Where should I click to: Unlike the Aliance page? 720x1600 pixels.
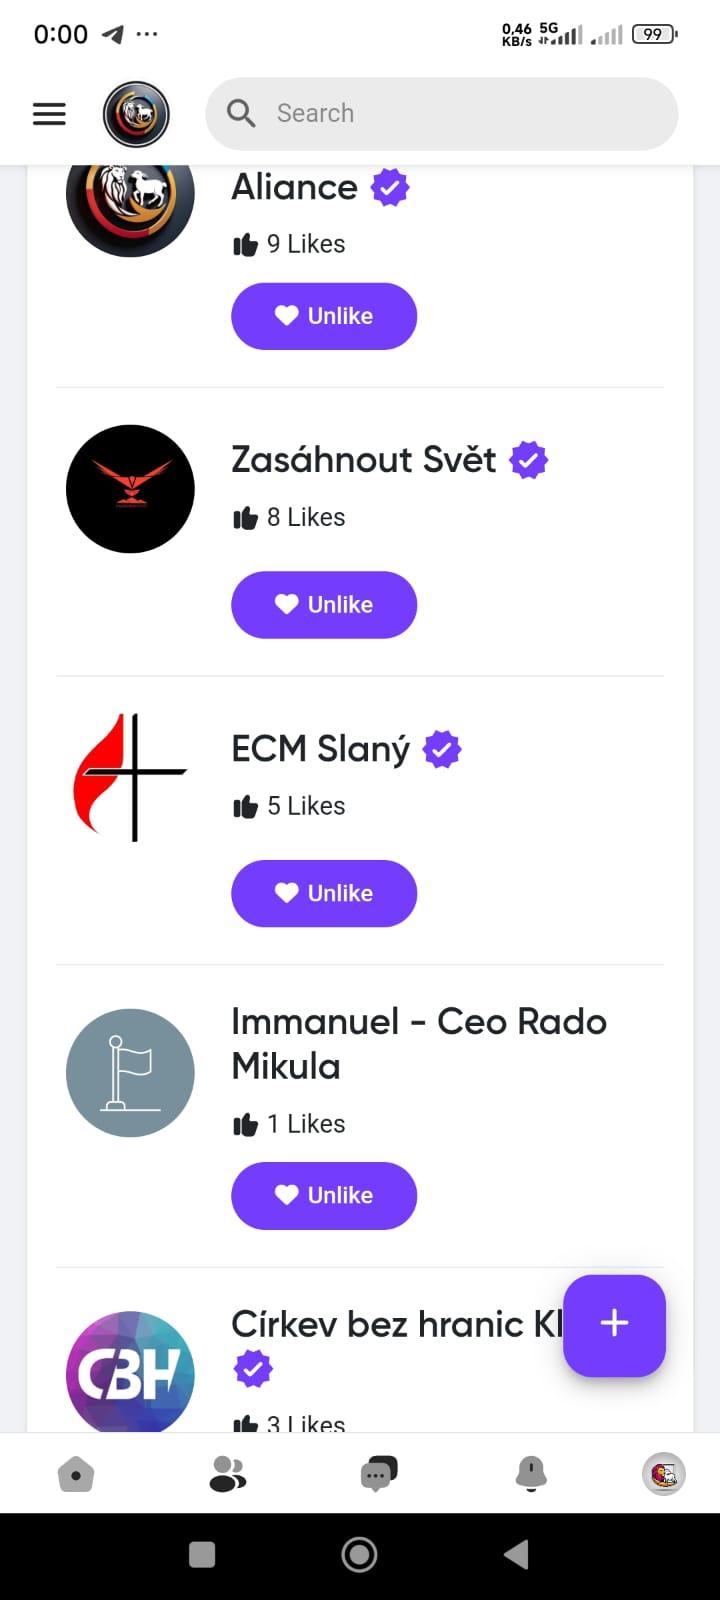click(x=324, y=316)
